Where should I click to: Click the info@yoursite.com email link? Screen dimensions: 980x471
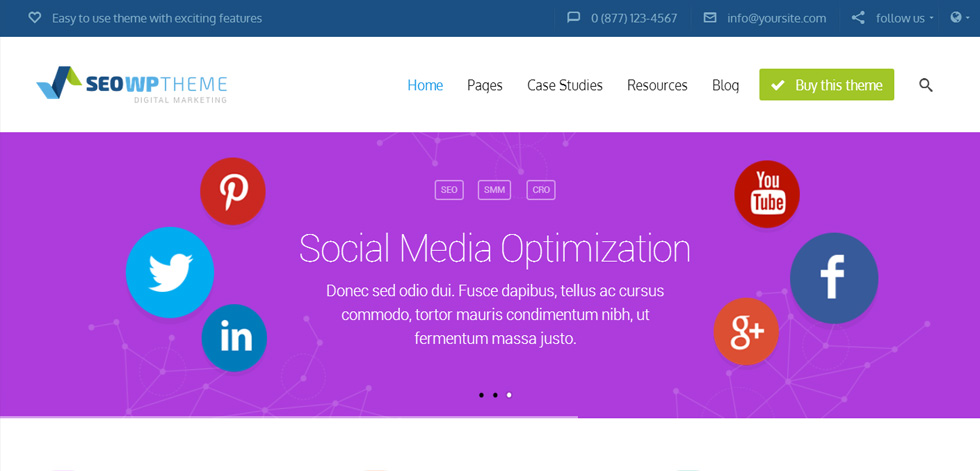click(777, 18)
